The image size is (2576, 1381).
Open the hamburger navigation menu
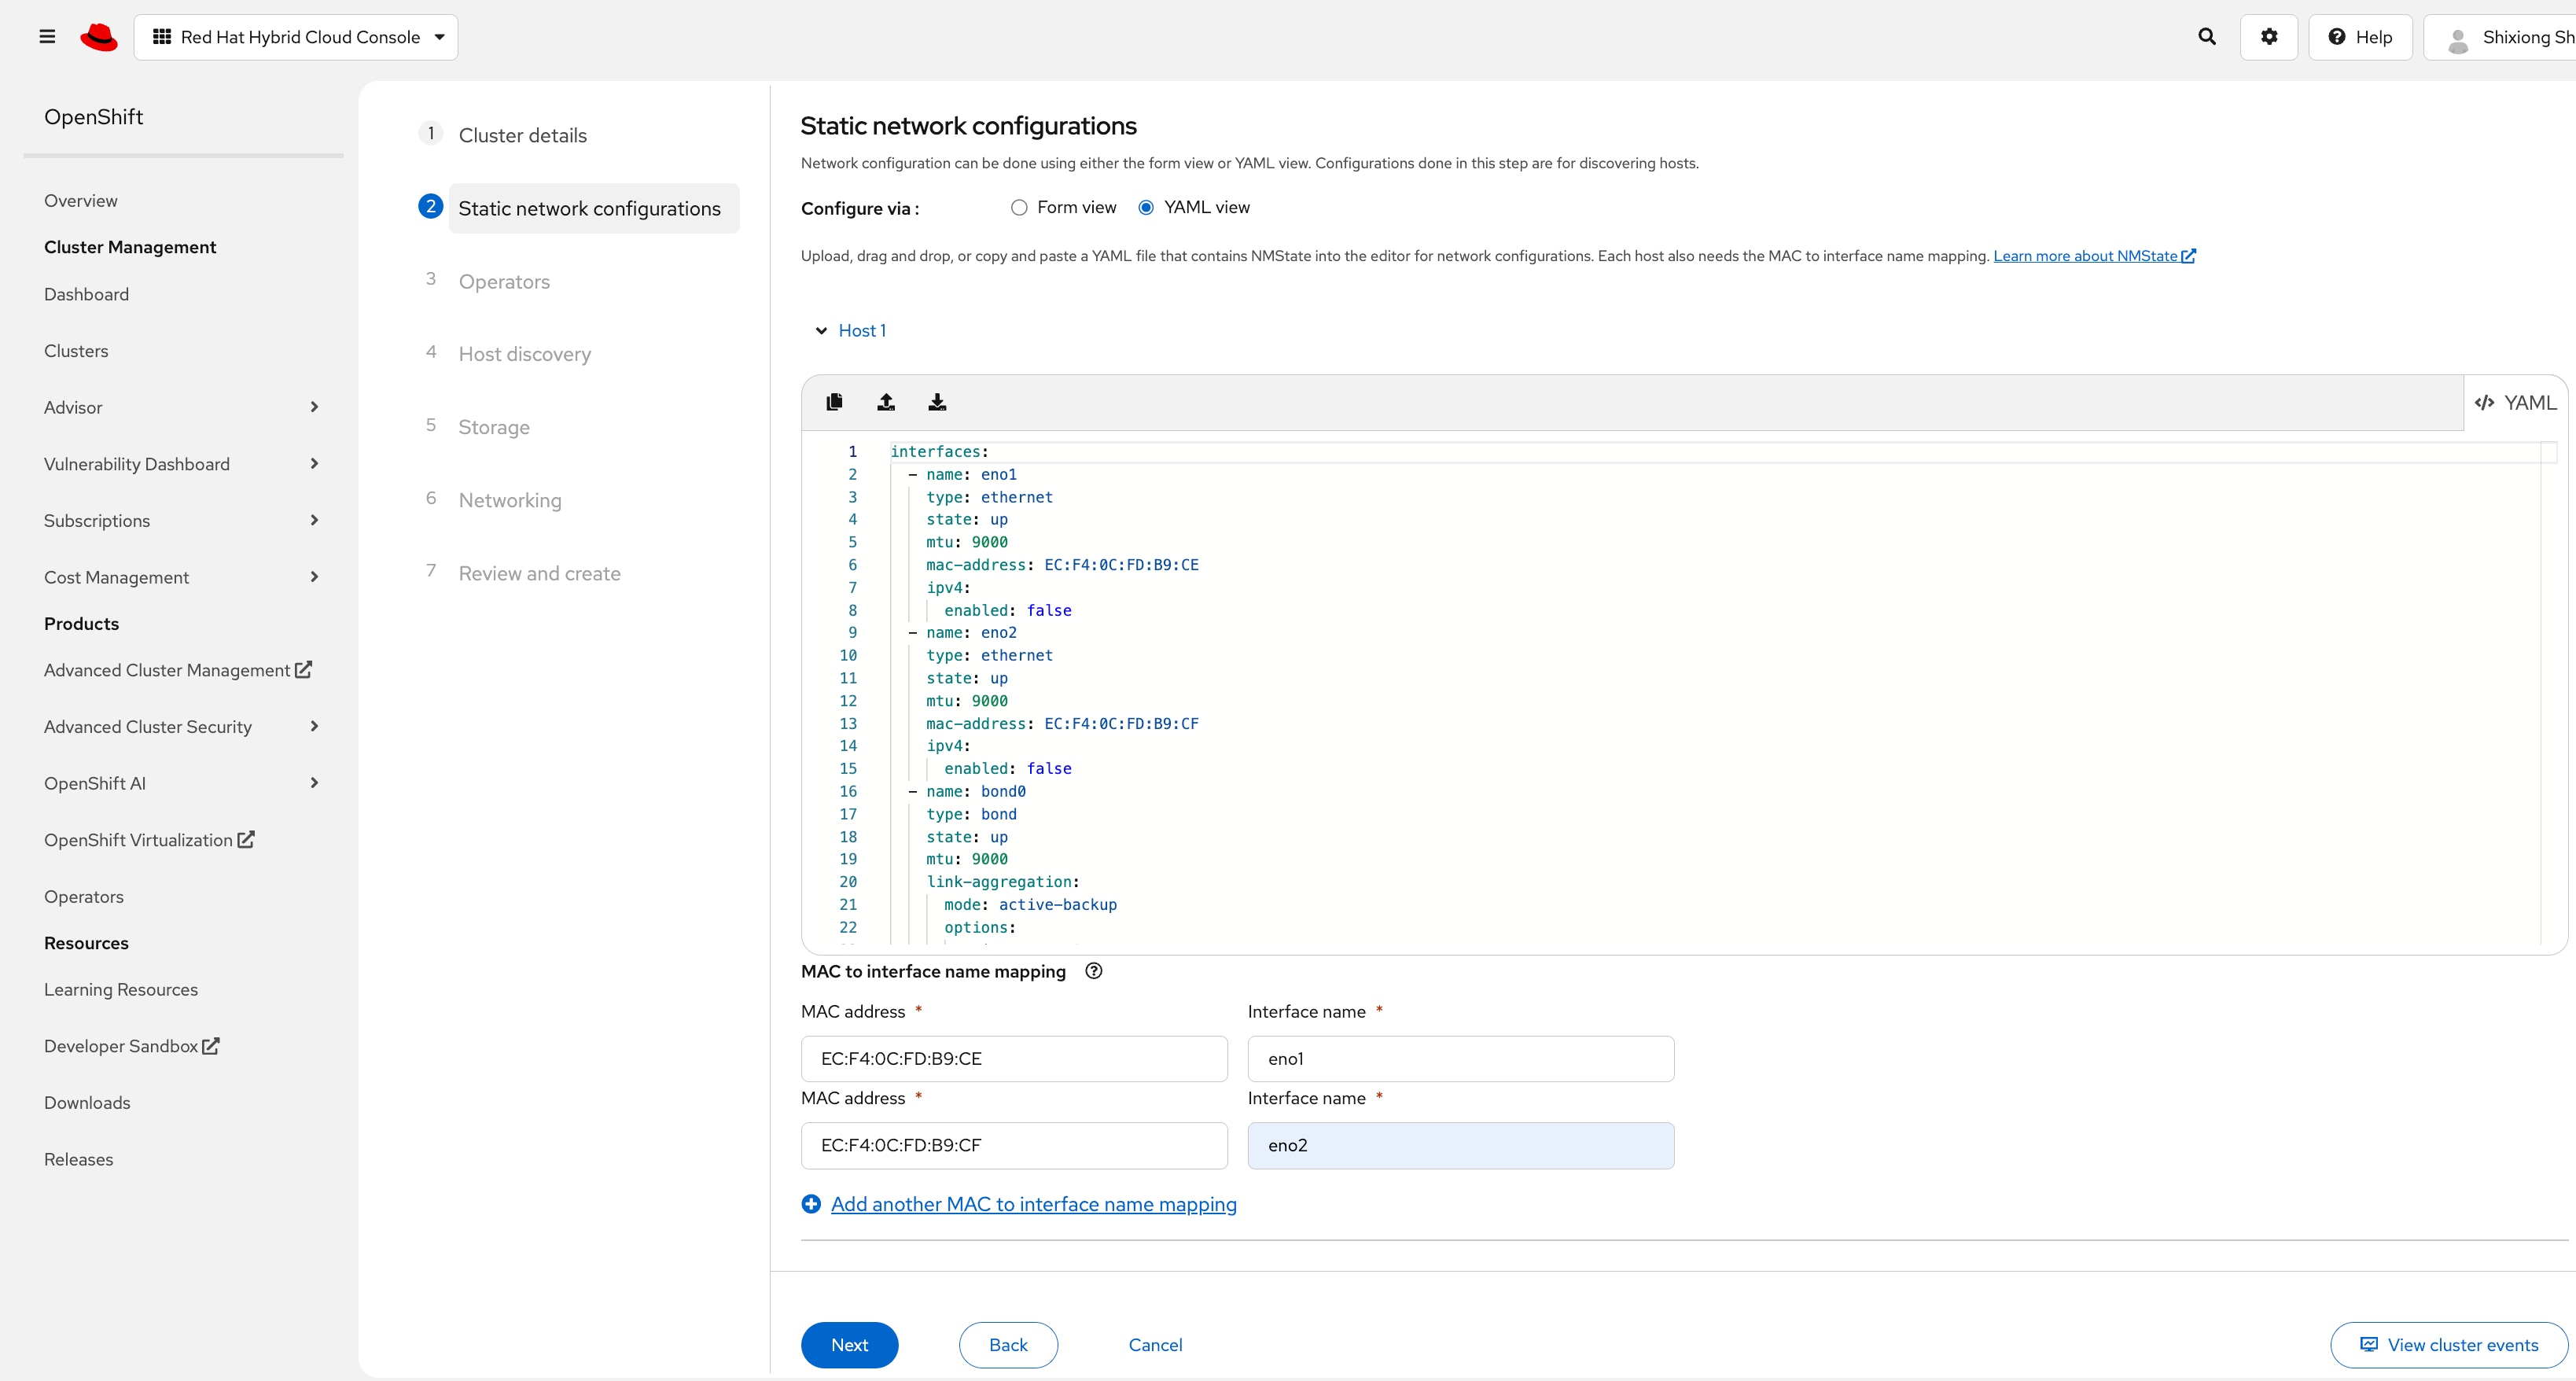(47, 37)
